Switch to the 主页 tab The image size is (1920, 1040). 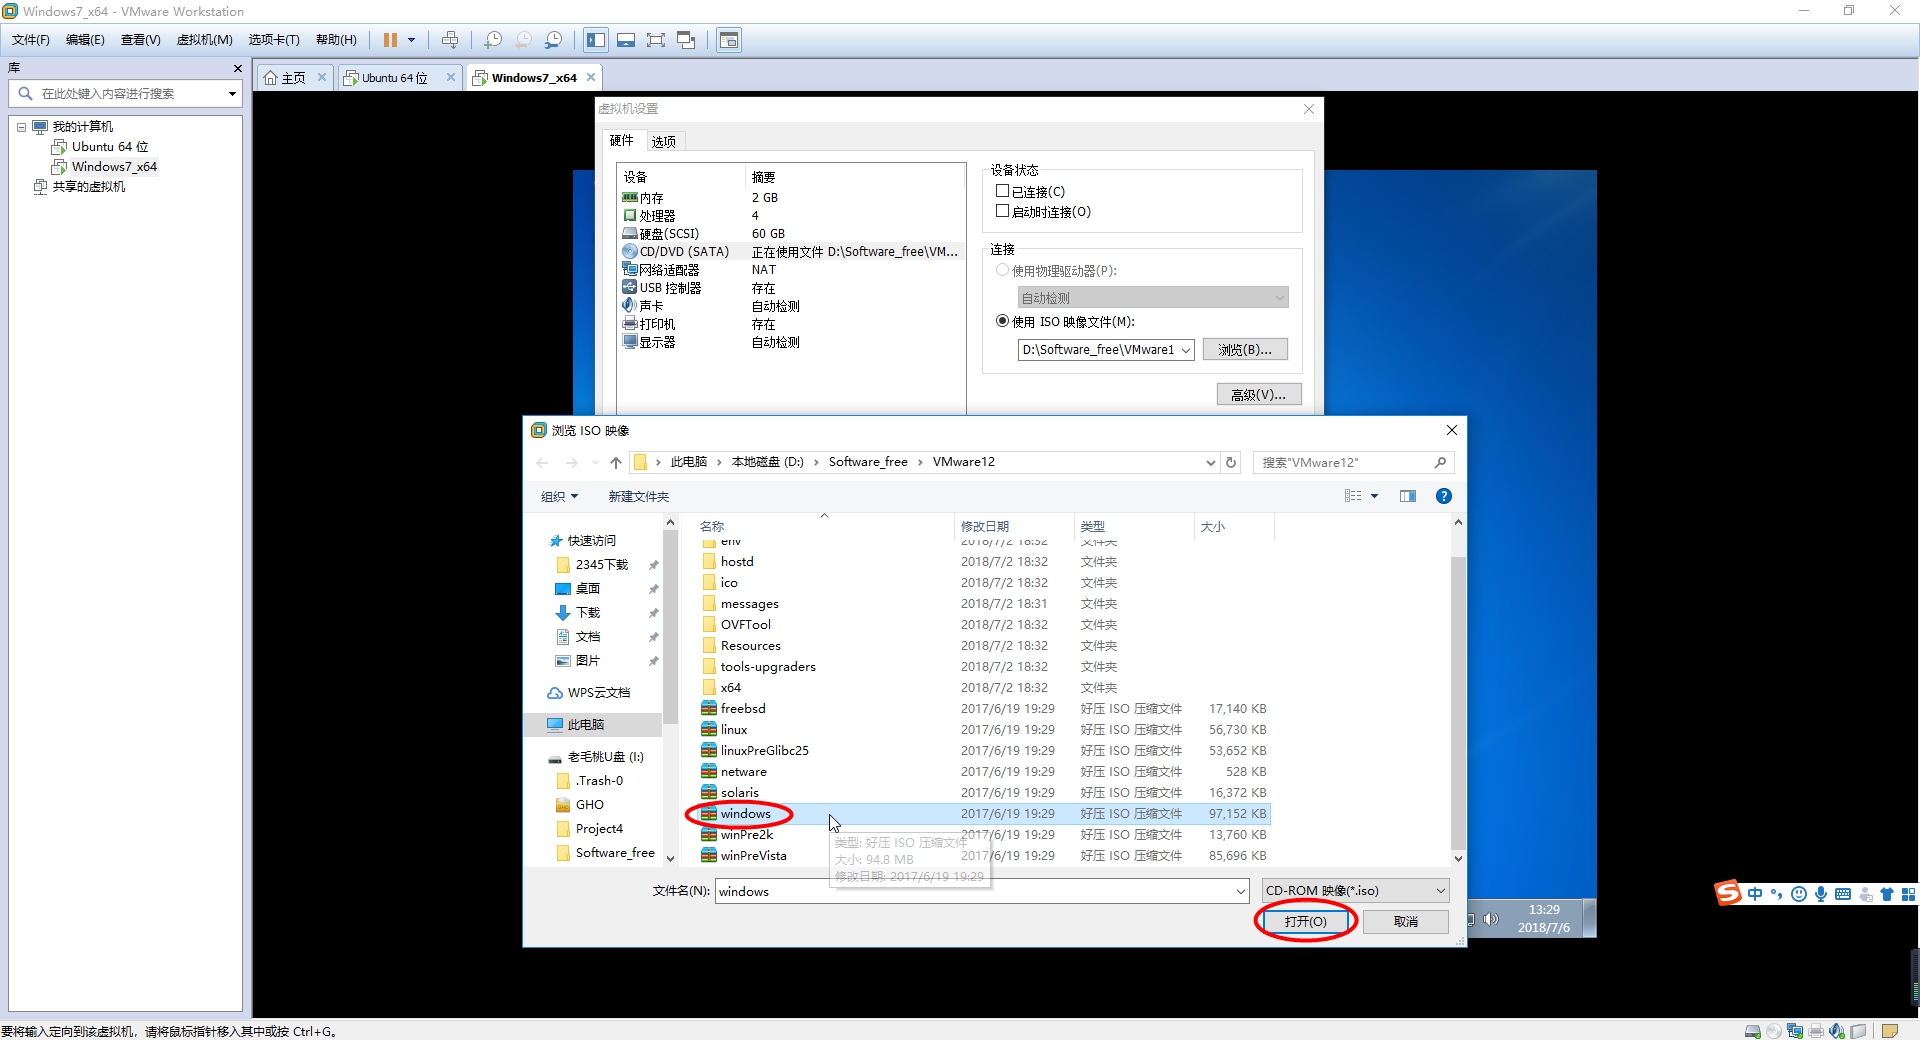294,78
